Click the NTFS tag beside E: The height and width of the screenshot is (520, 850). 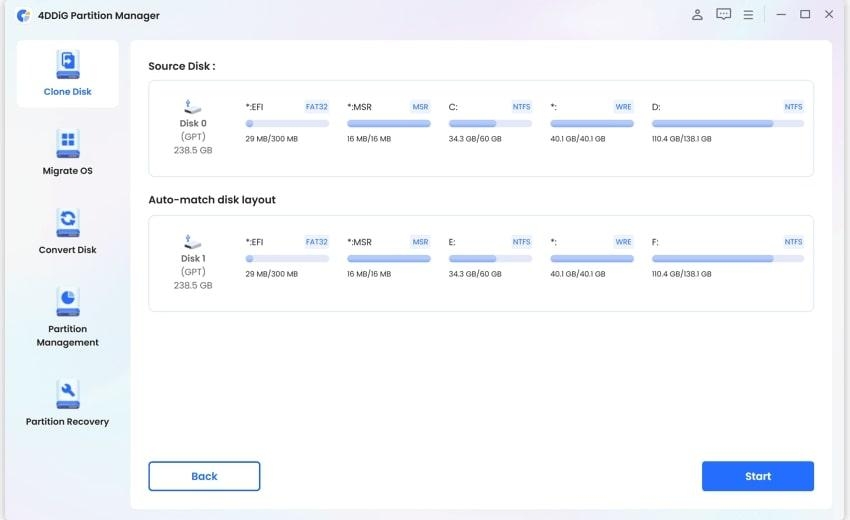[521, 242]
